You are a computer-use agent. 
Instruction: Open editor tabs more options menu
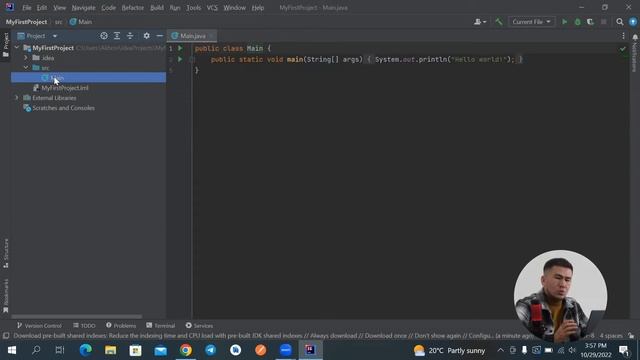coord(623,36)
